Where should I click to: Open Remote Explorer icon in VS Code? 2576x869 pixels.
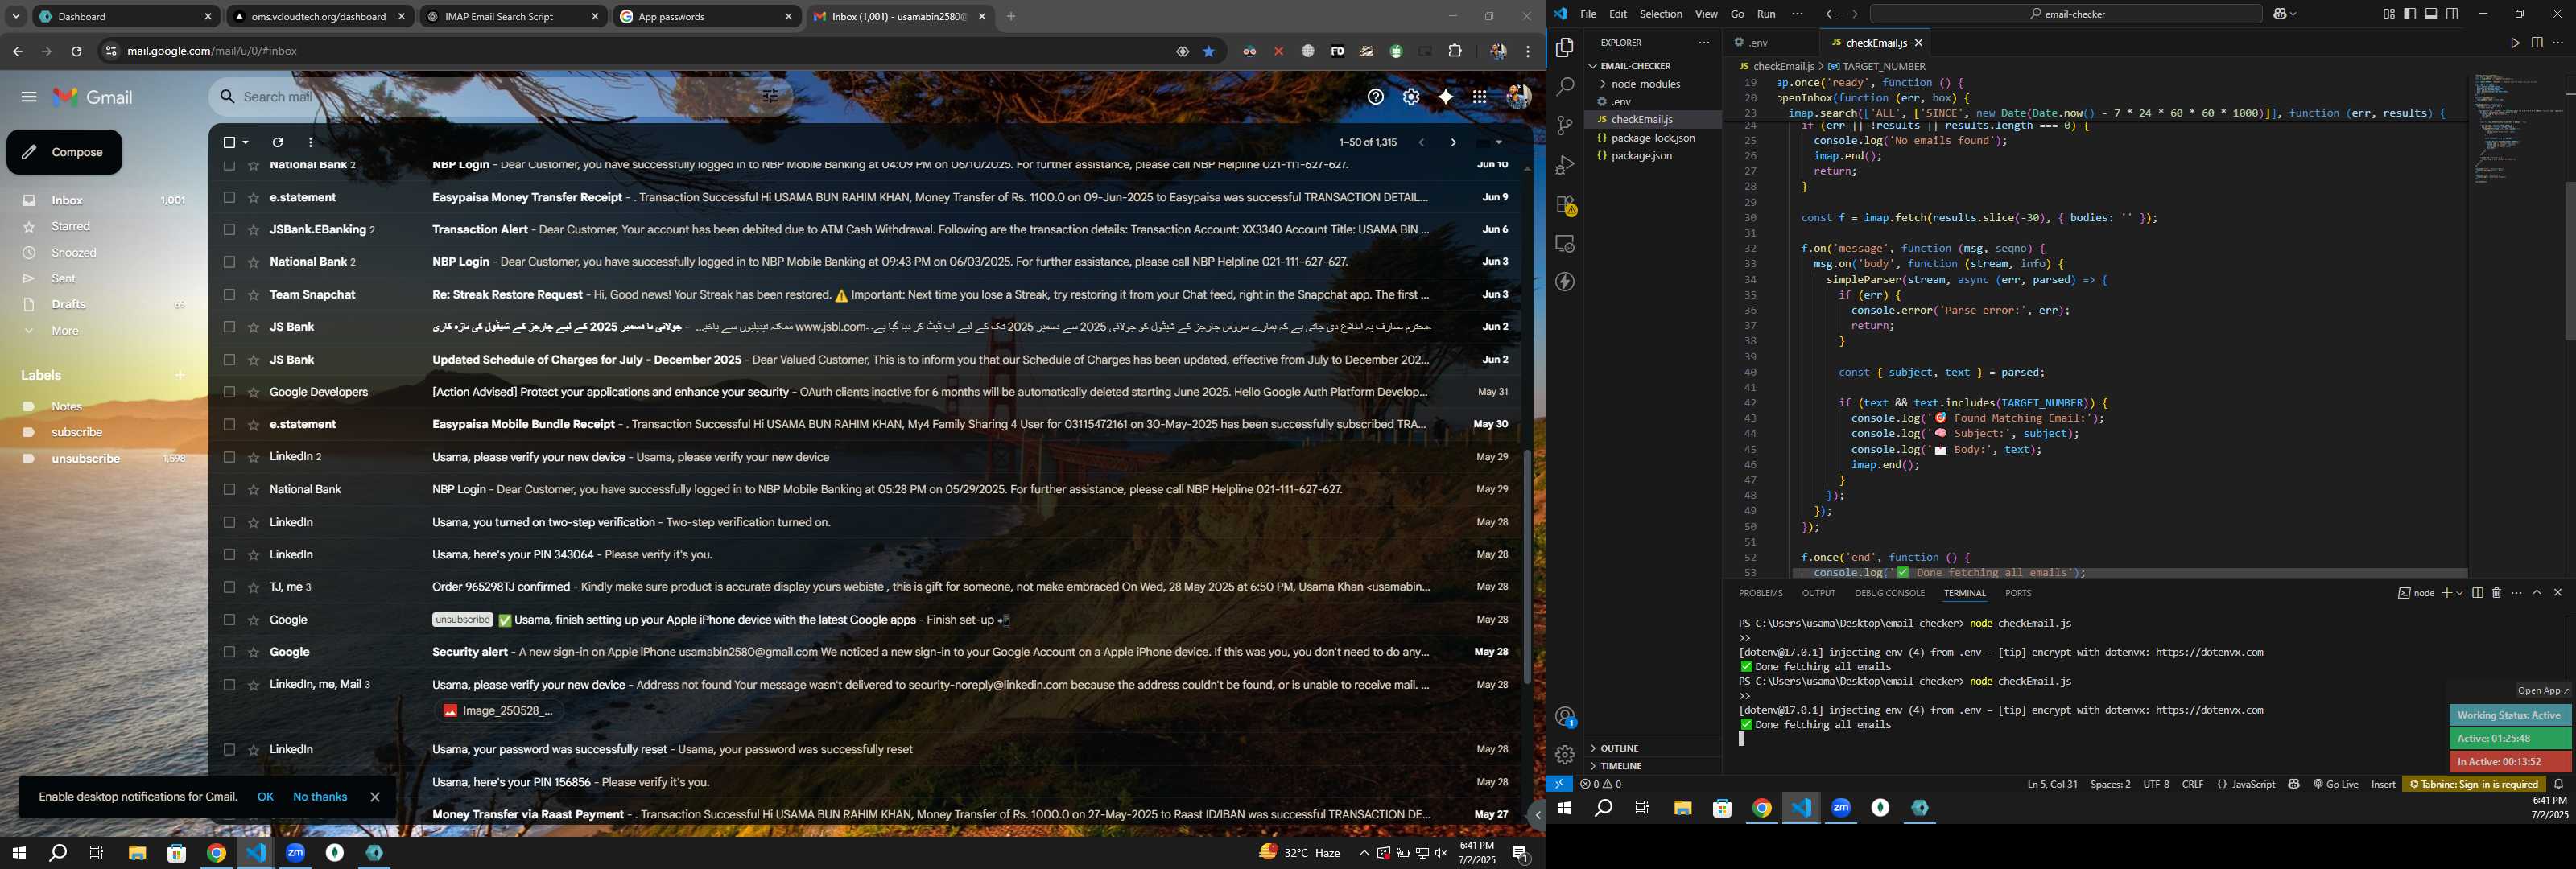[1565, 244]
